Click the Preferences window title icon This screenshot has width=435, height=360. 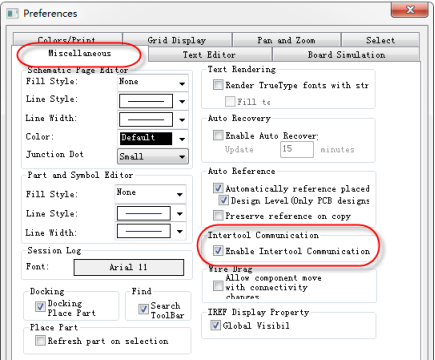coord(13,14)
